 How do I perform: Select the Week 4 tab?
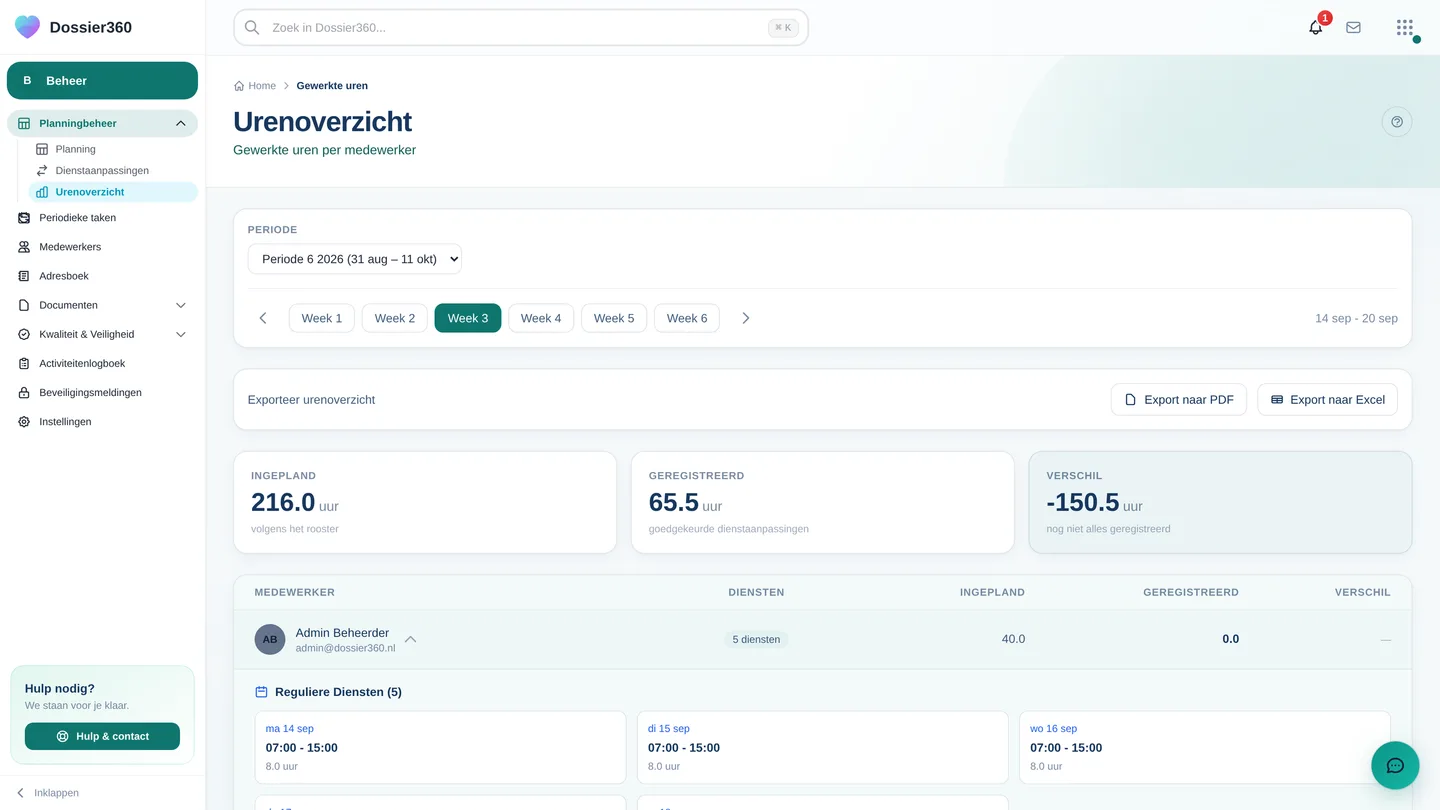click(x=541, y=318)
